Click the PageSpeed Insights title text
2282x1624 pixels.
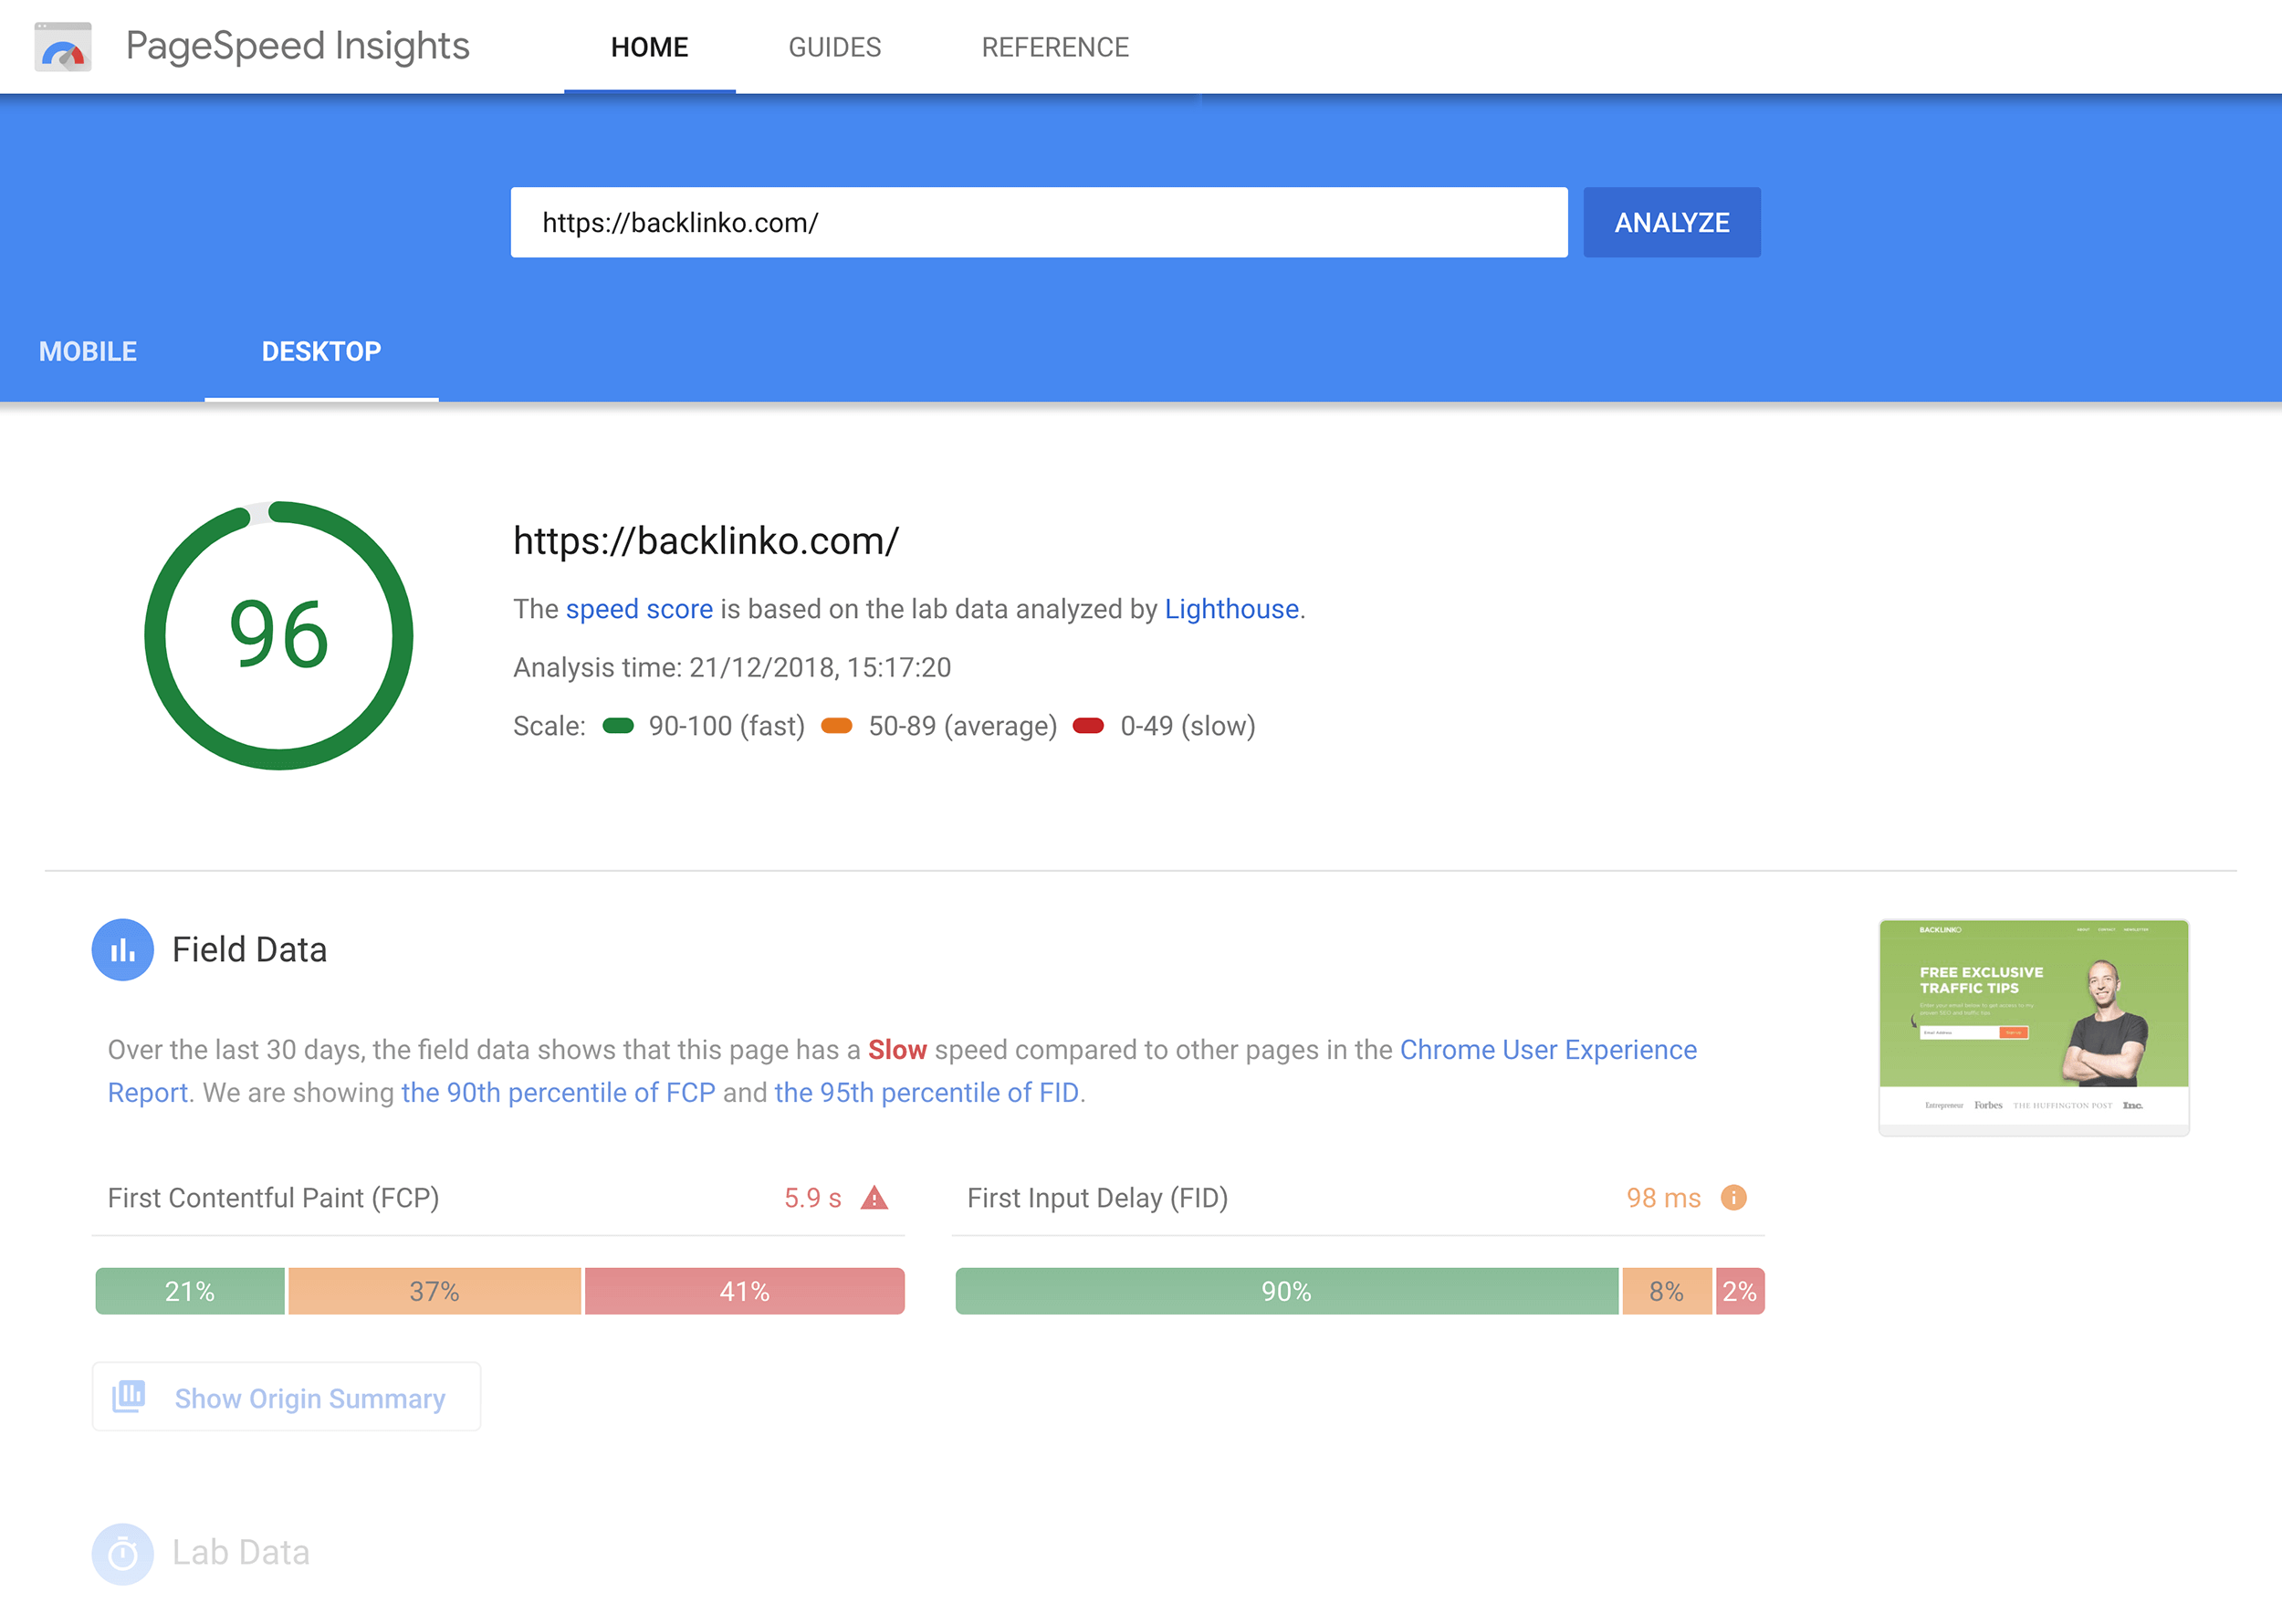298,47
